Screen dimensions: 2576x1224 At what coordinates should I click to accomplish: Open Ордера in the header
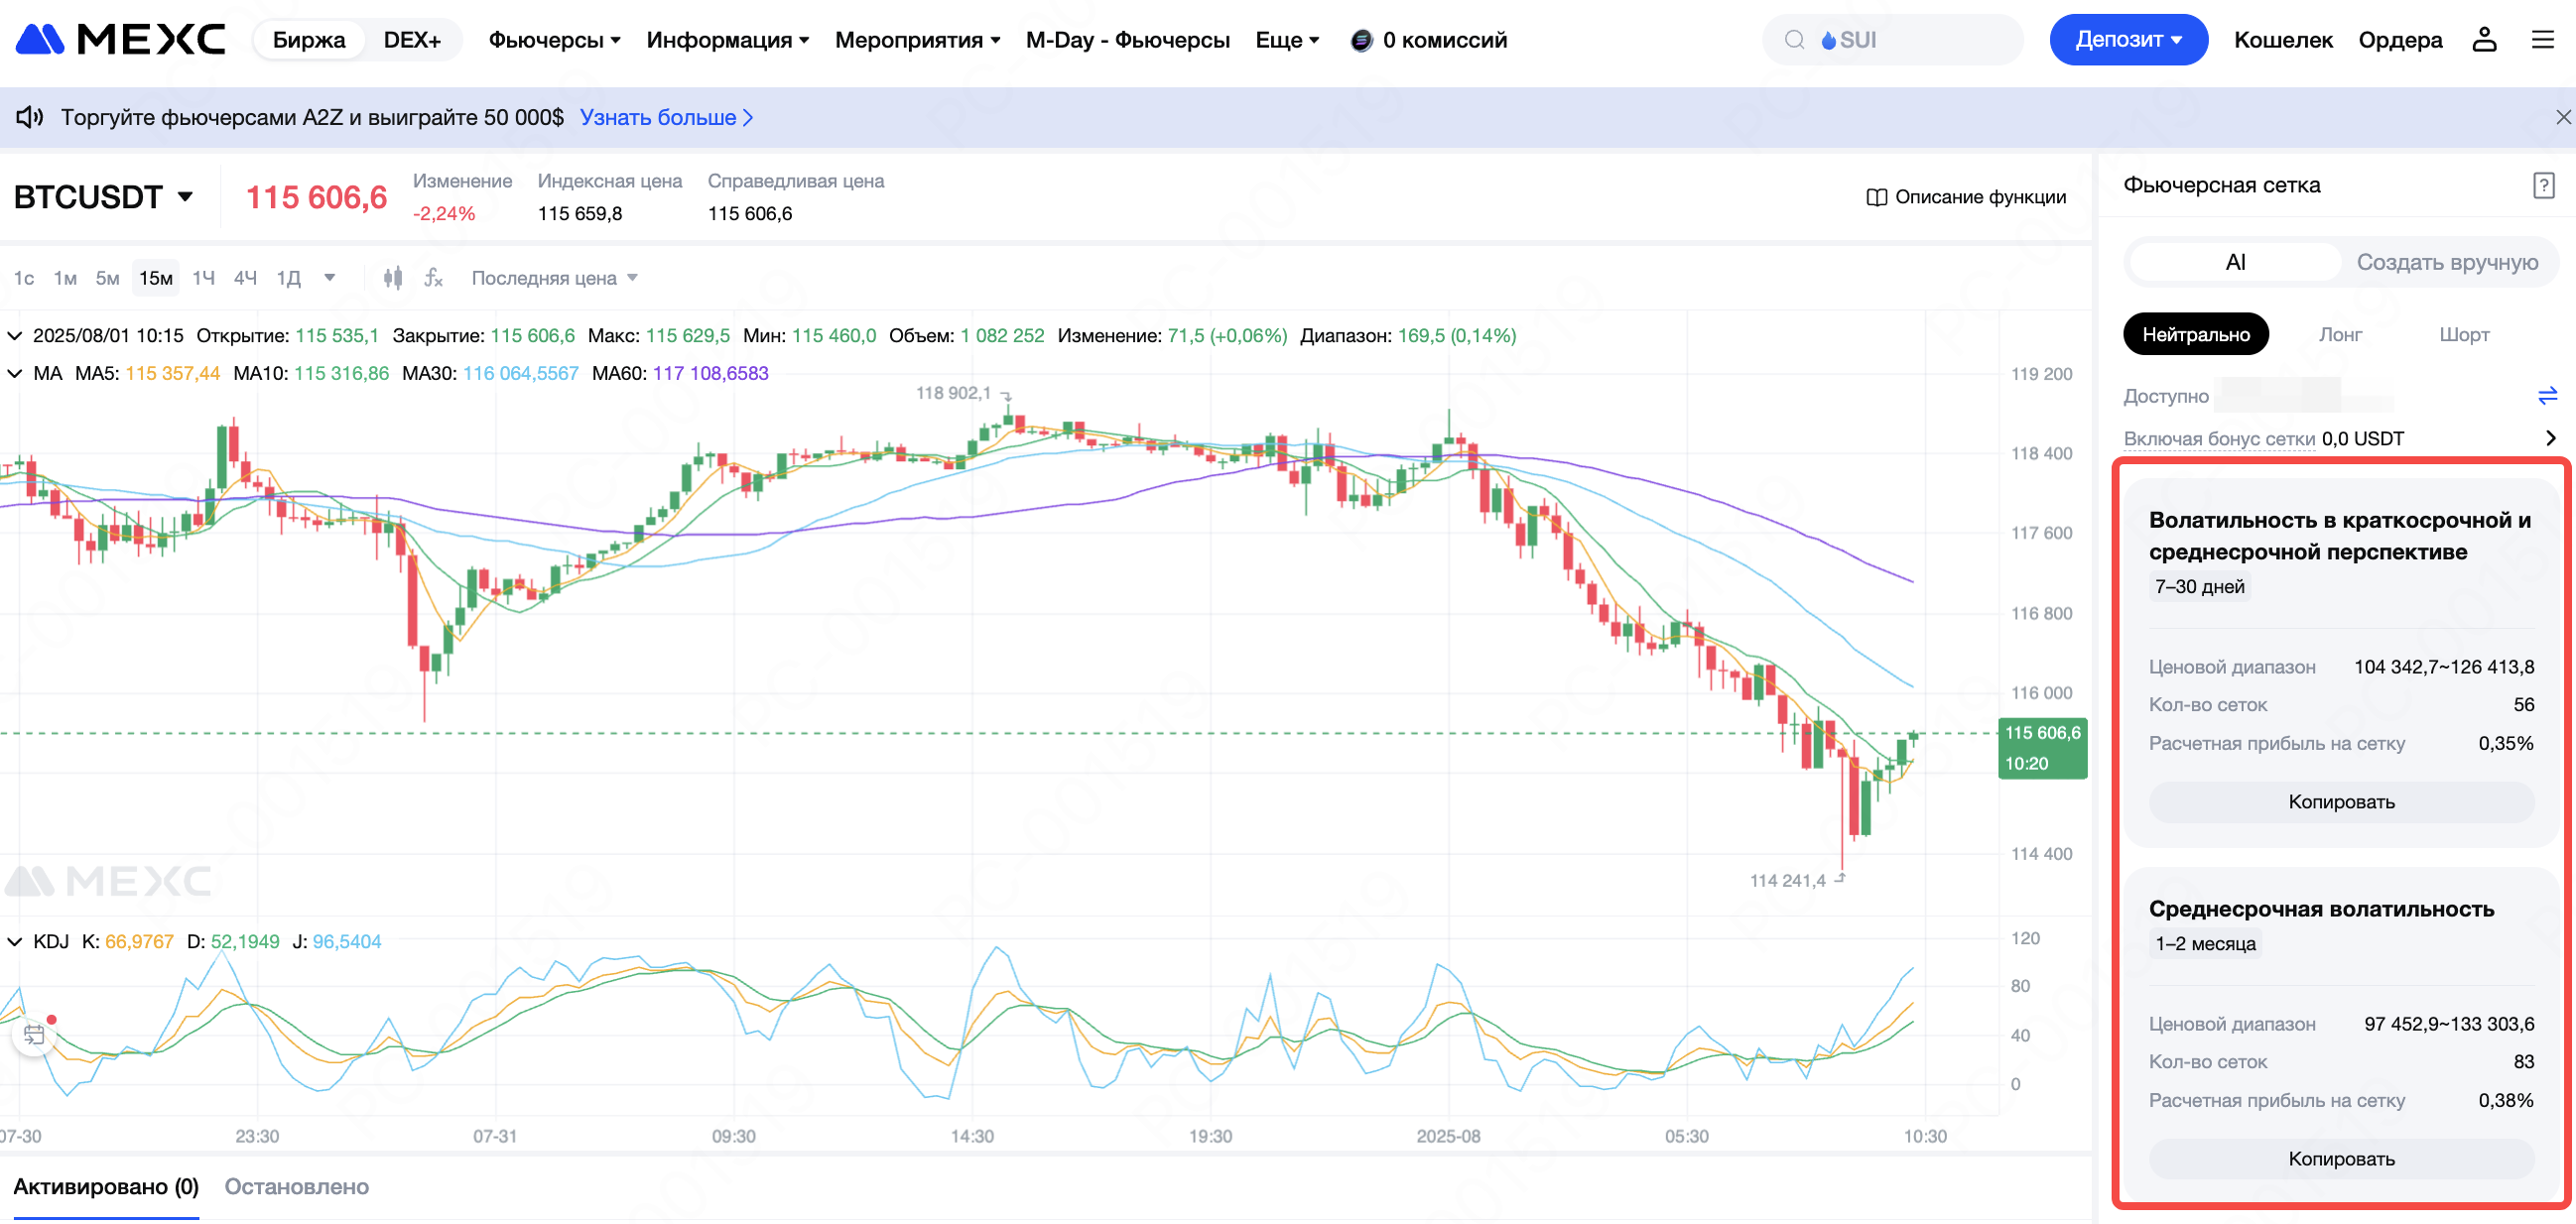click(x=2400, y=40)
